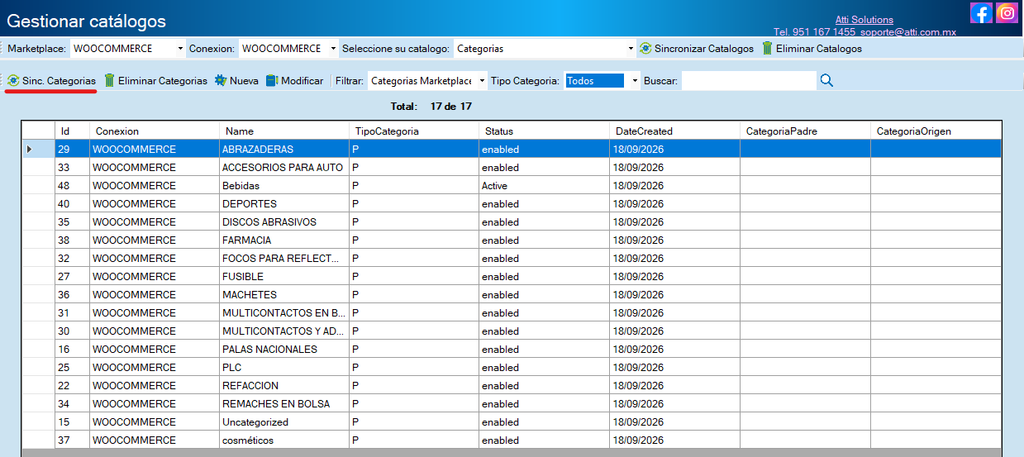Select the MACHETES name cell
Image resolution: width=1024 pixels, height=457 pixels.
coord(284,294)
